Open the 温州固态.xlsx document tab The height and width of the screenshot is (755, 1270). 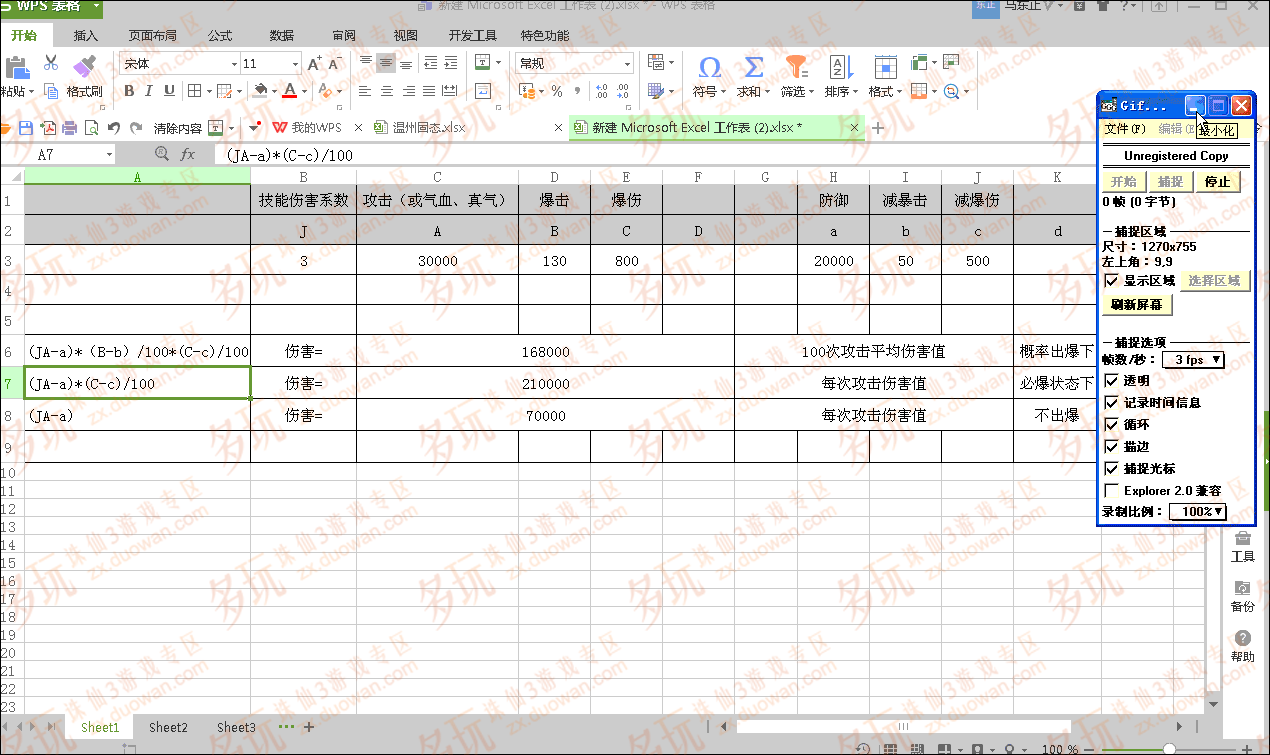point(429,128)
